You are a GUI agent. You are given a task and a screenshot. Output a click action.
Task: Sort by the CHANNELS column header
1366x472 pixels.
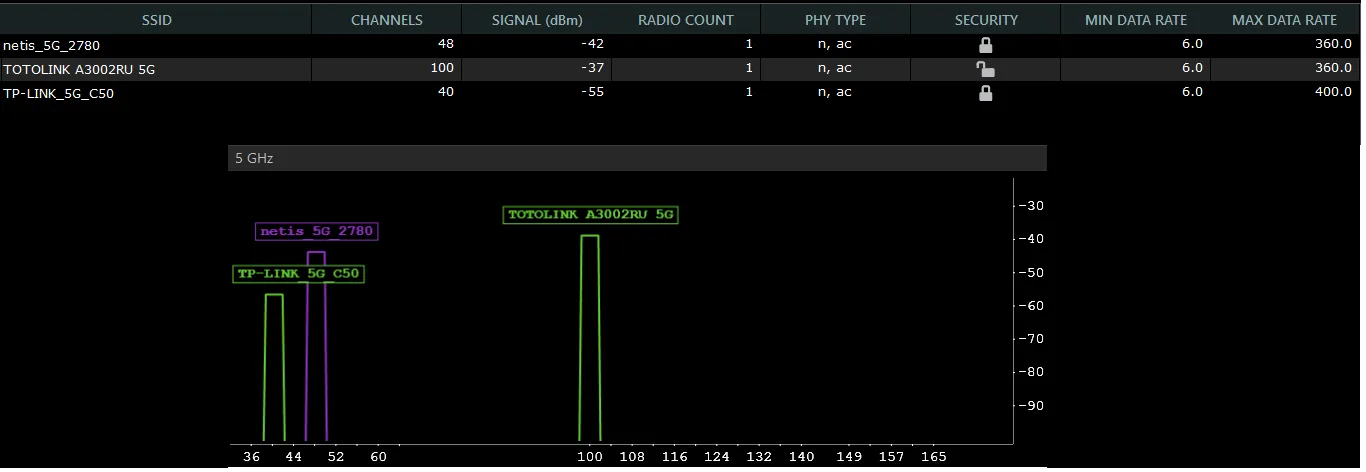click(387, 20)
